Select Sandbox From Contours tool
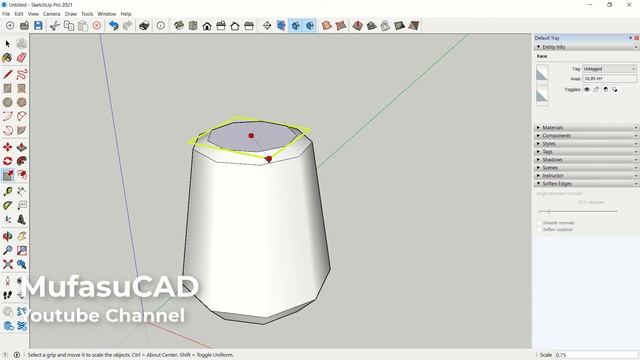 click(x=327, y=26)
